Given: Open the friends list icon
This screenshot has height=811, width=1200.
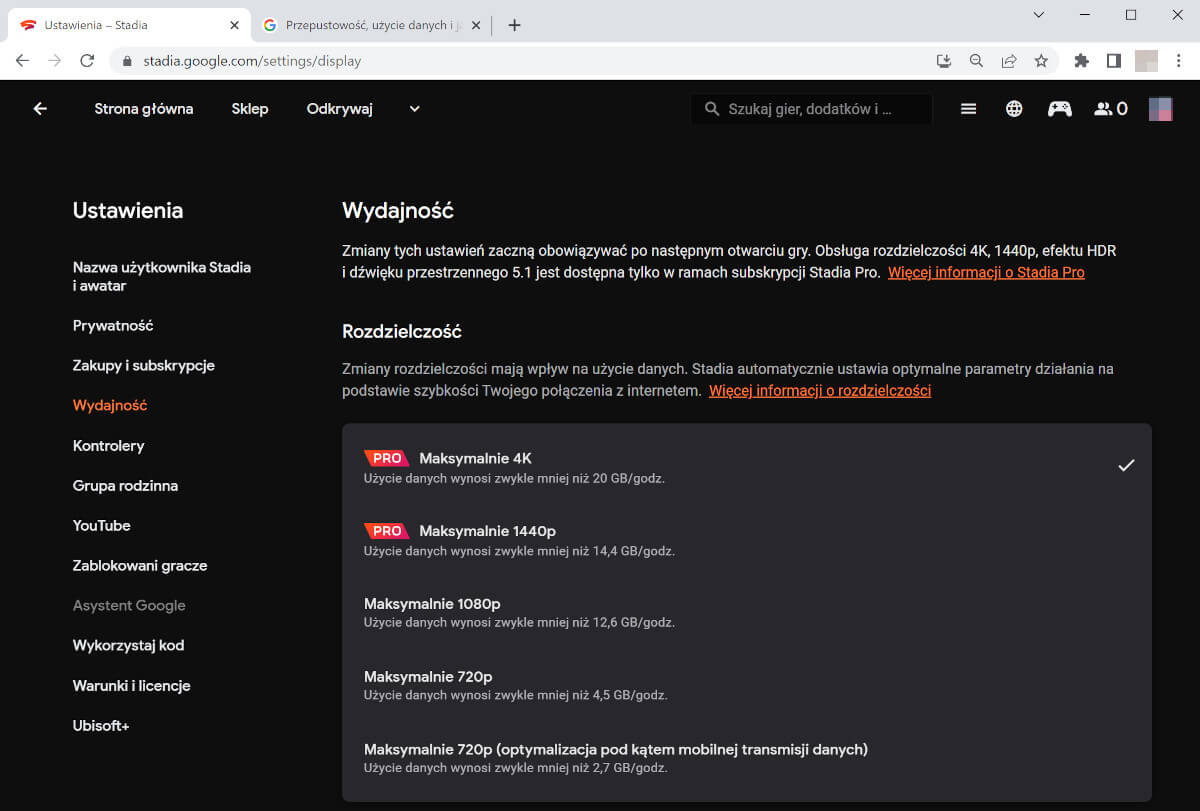Looking at the screenshot, I should 1110,109.
